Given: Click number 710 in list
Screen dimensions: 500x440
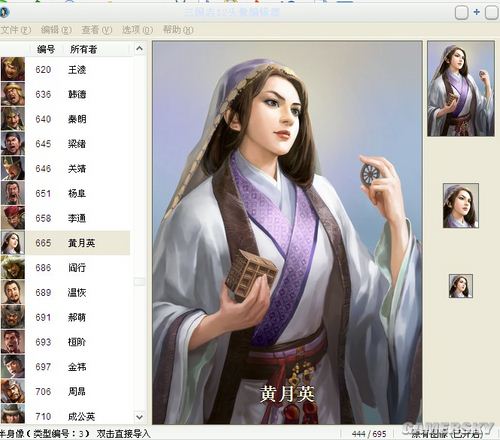Looking at the screenshot, I should point(43,416).
